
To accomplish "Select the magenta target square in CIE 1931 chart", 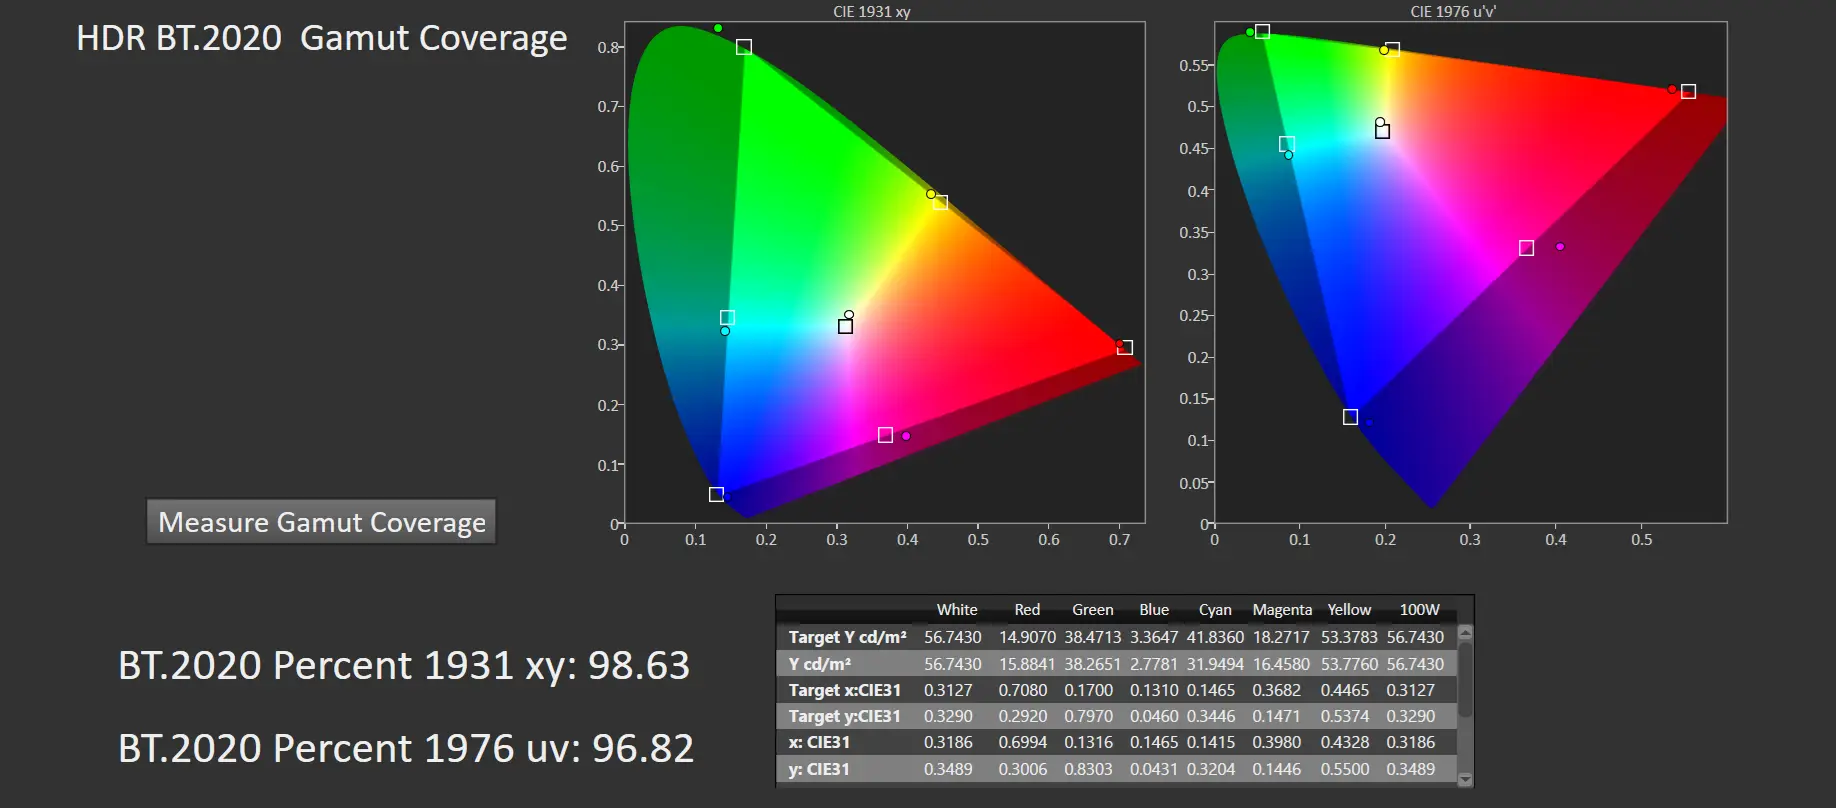I will pos(885,435).
